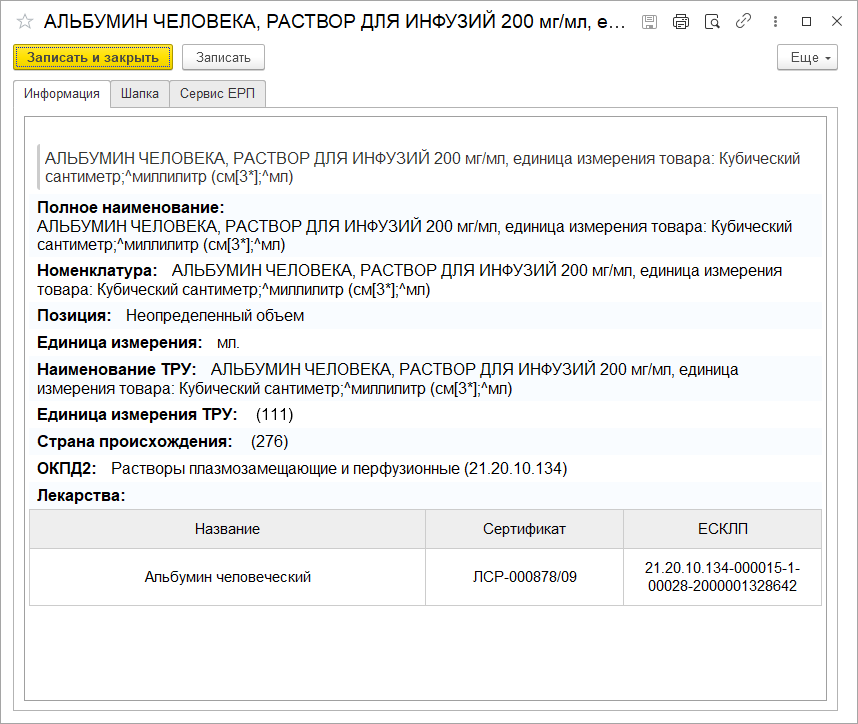Click the Лекарства label
The image size is (858, 724).
[x=81, y=496]
